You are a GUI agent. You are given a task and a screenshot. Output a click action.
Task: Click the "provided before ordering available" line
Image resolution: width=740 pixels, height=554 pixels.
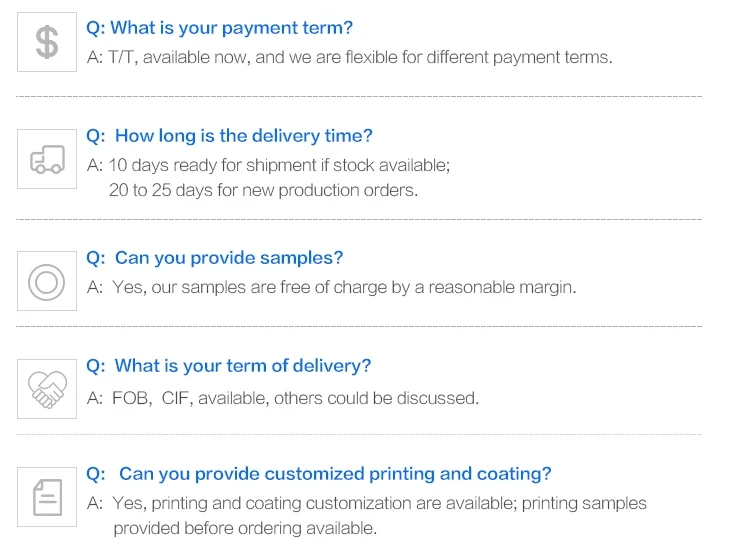pos(245,528)
